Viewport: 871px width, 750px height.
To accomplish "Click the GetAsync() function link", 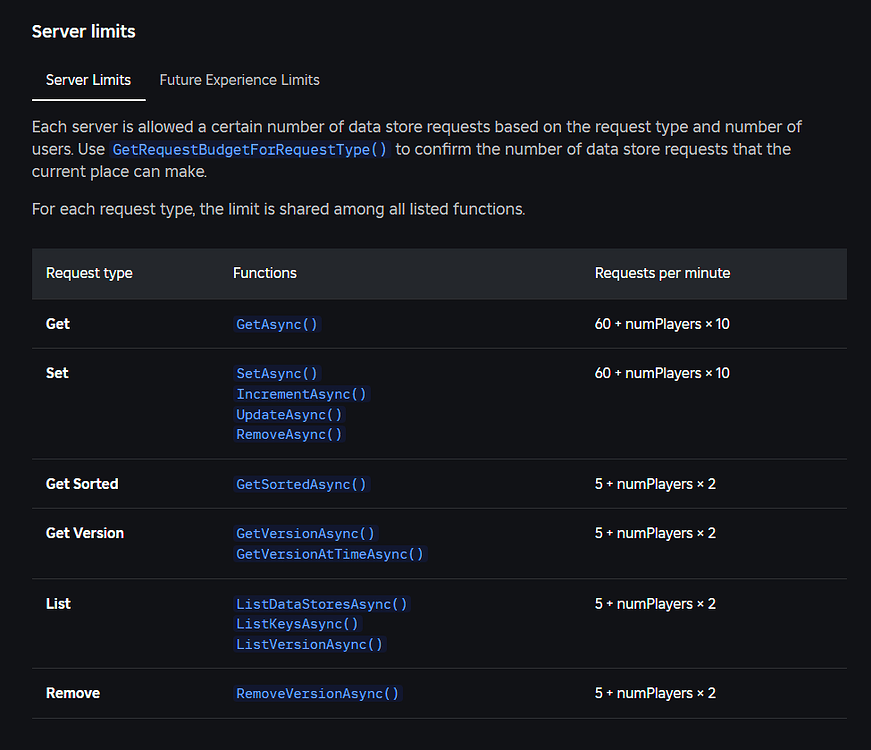I will coord(276,323).
